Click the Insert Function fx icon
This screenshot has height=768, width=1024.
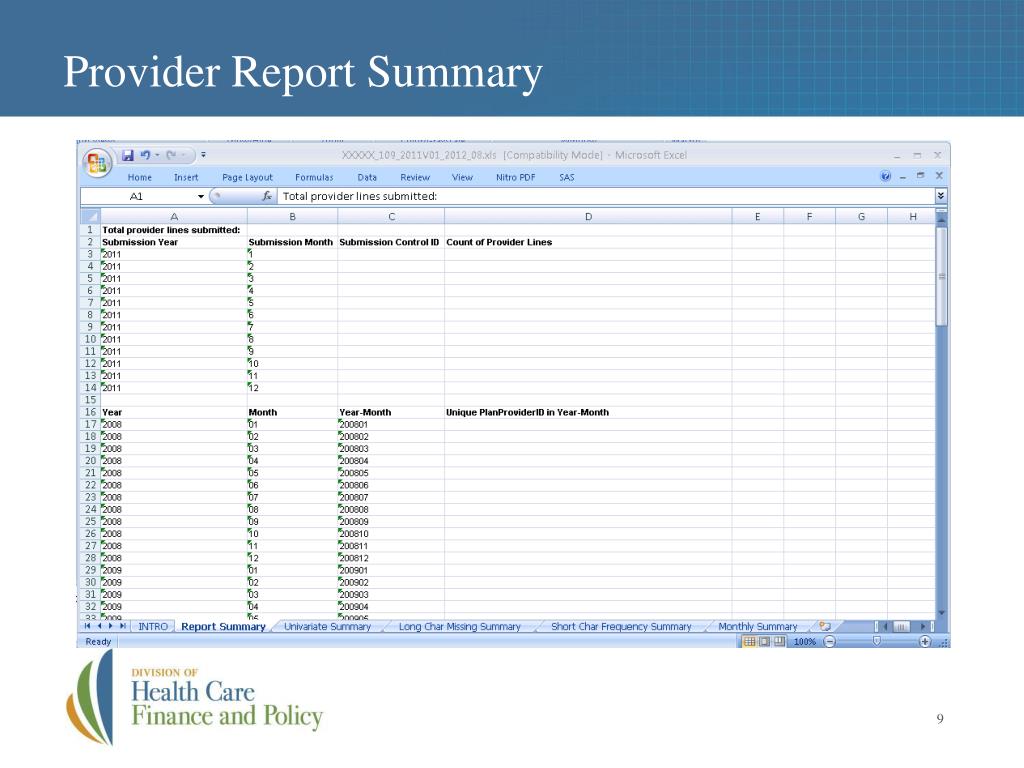[266, 196]
